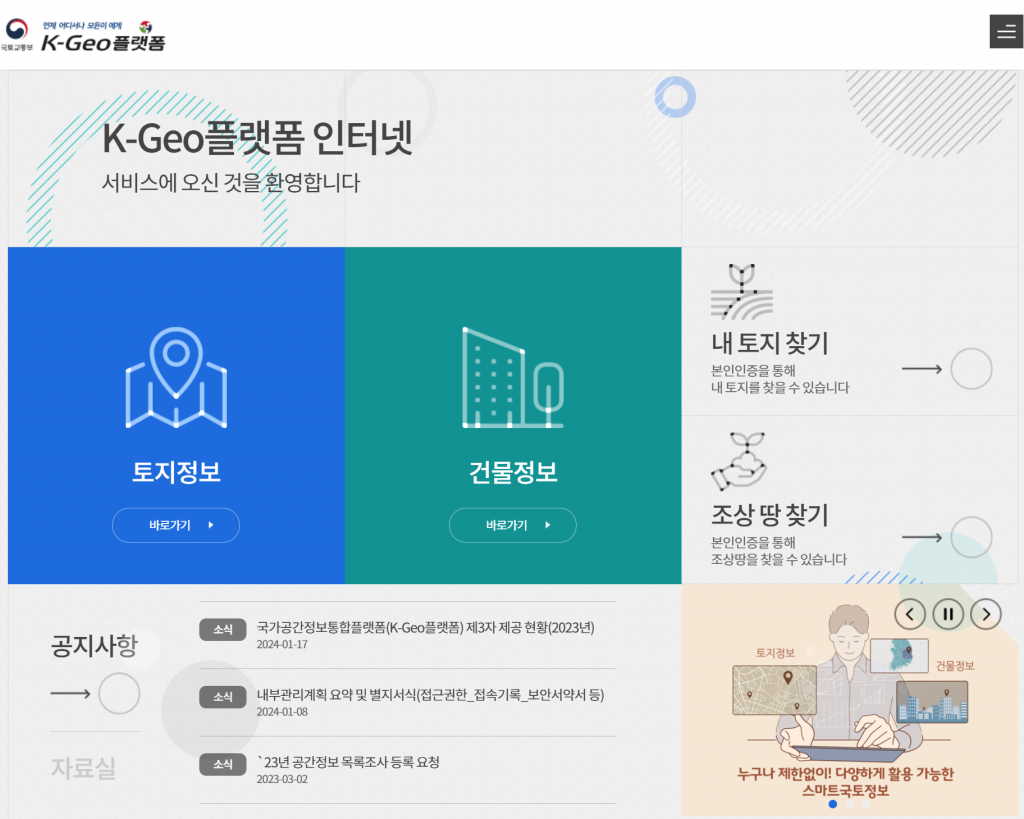This screenshot has width=1024, height=819.
Task: Open notice 내부관리계획 요약 및 별지서식
Action: click(430, 695)
